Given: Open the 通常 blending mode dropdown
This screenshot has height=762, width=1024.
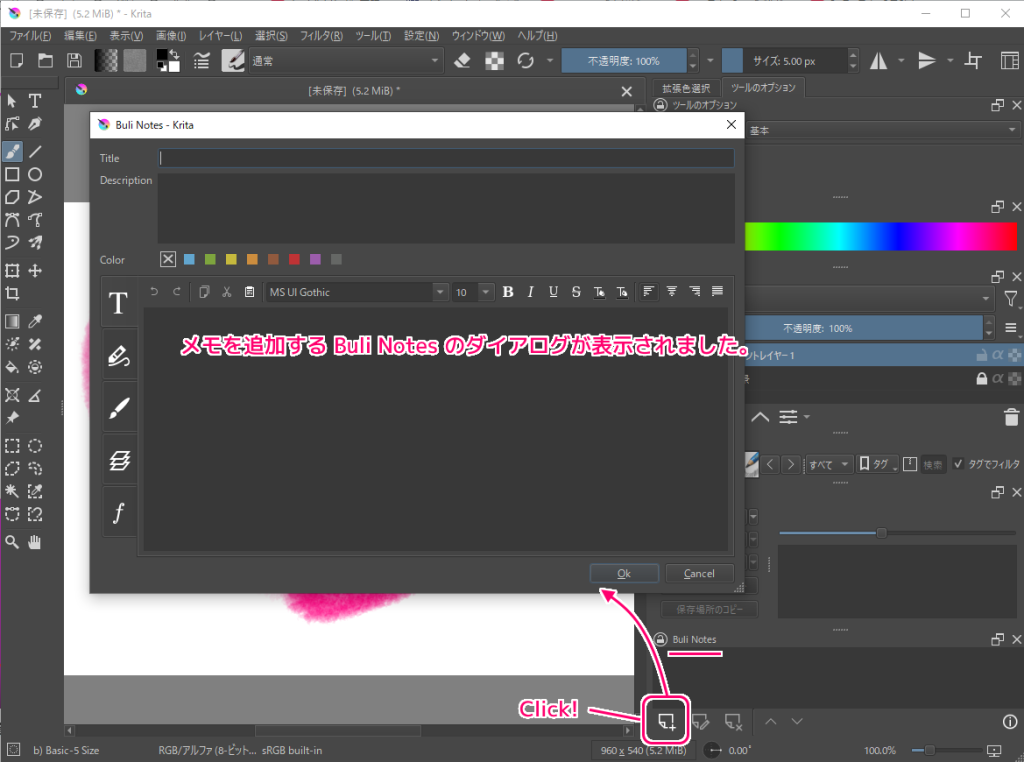Looking at the screenshot, I should (x=346, y=61).
